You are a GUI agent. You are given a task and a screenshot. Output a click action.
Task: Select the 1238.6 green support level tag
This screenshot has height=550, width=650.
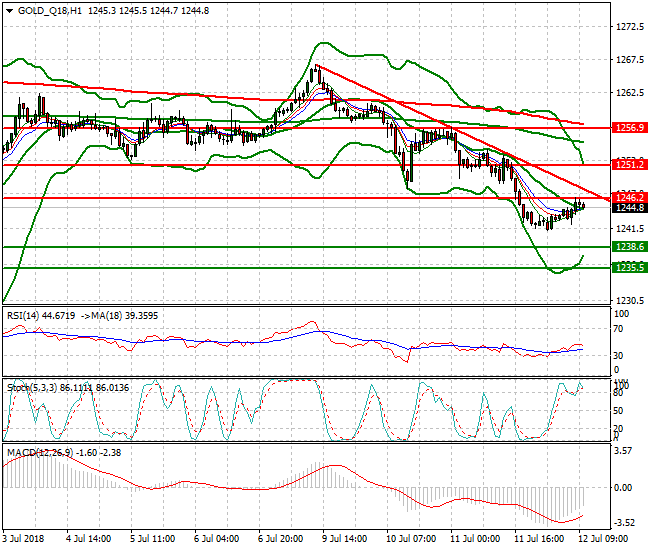click(628, 246)
